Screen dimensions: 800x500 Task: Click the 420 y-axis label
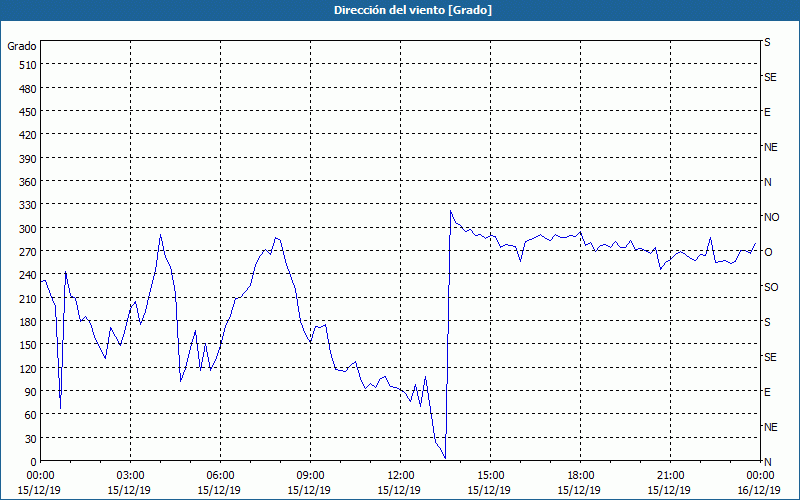tap(28, 135)
